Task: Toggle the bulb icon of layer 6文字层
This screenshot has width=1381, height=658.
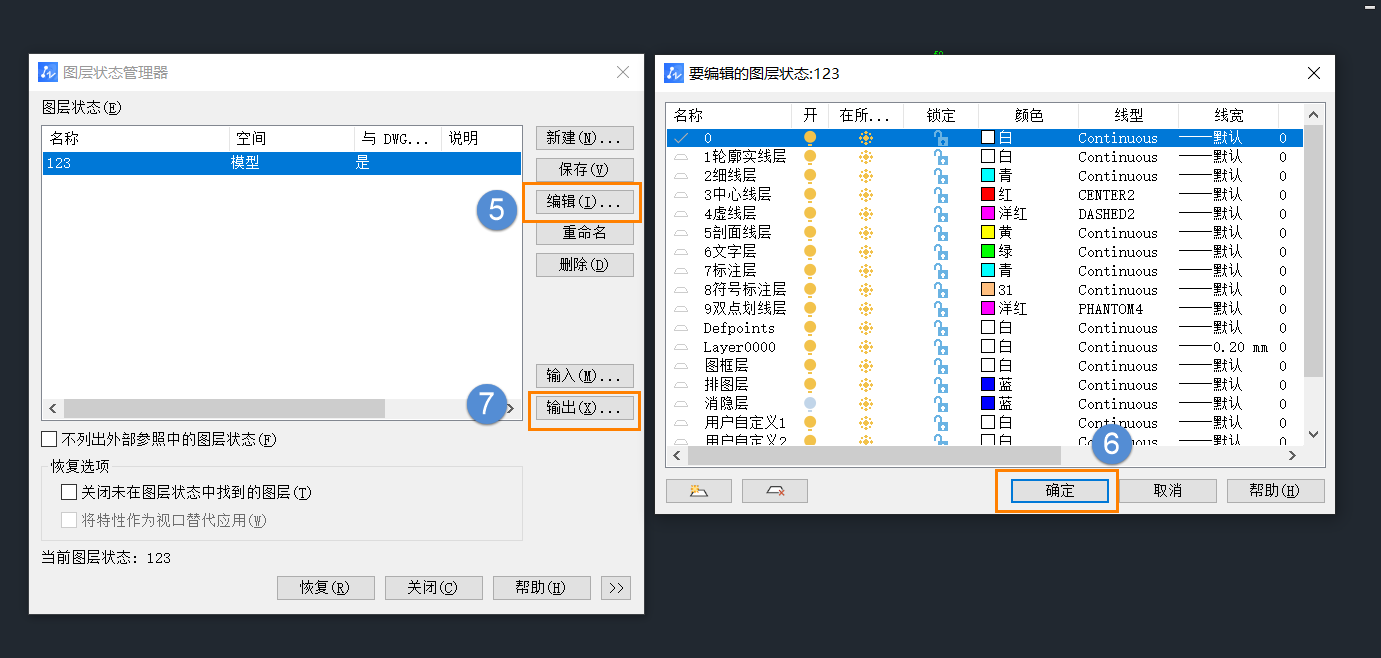Action: pyautogui.click(x=810, y=252)
